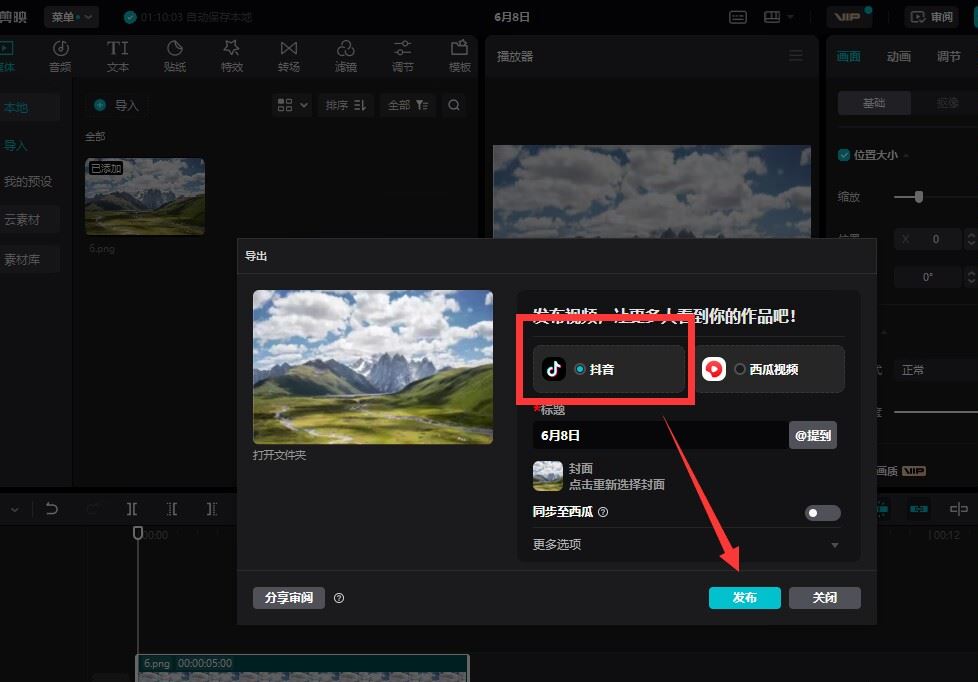This screenshot has height=682, width=978.
Task: Click the 打开文件夹 link
Action: tap(279, 455)
